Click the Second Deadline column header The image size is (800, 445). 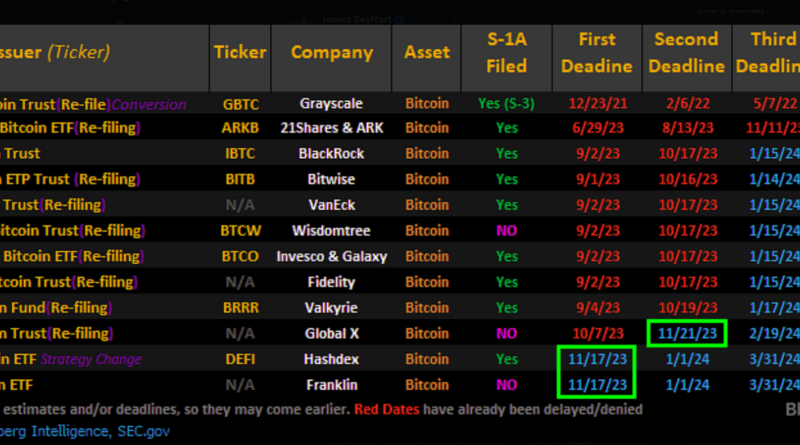point(687,52)
